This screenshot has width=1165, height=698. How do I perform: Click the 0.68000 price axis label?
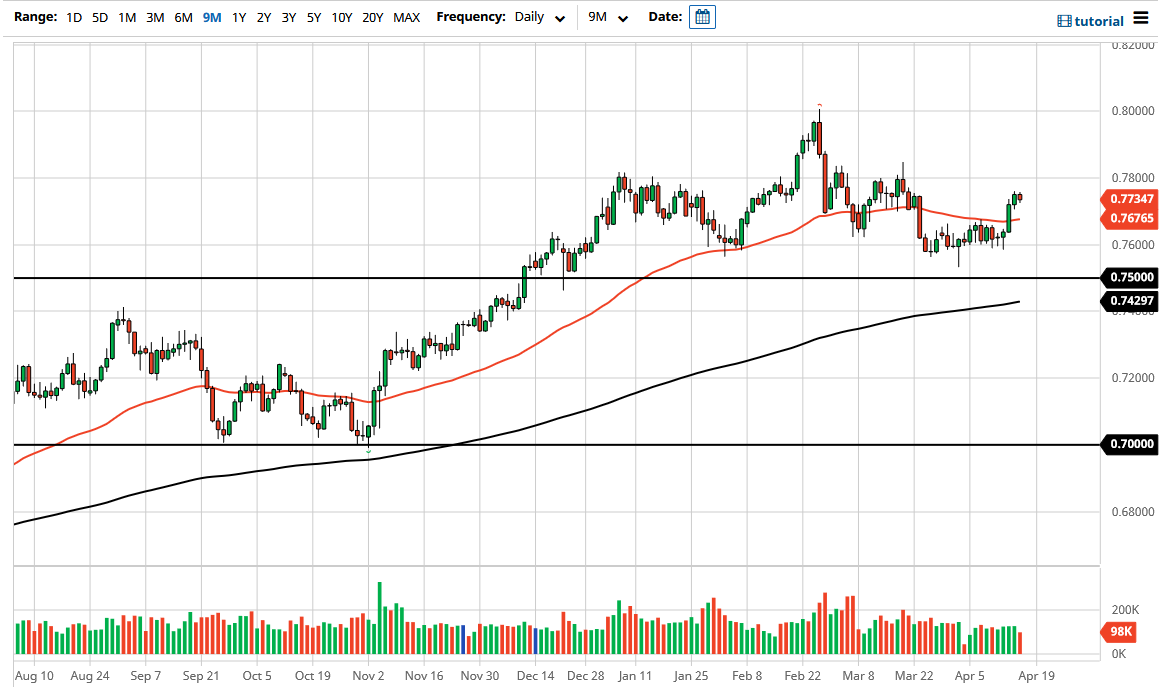[1133, 511]
